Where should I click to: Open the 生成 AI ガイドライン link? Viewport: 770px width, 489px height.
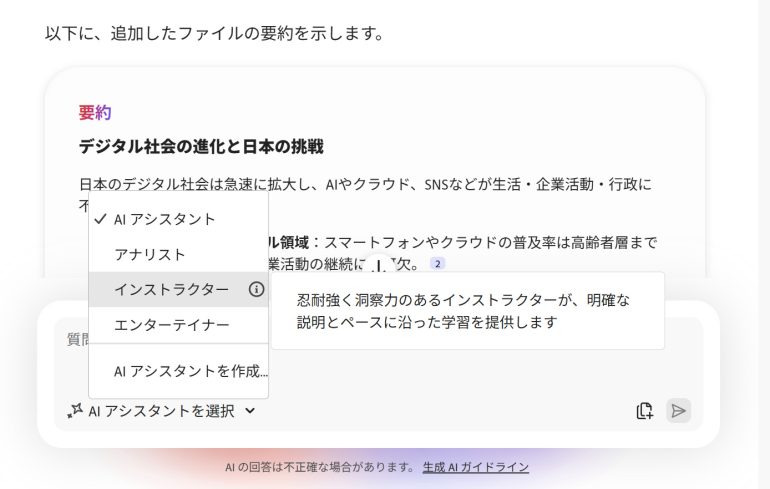[475, 467]
